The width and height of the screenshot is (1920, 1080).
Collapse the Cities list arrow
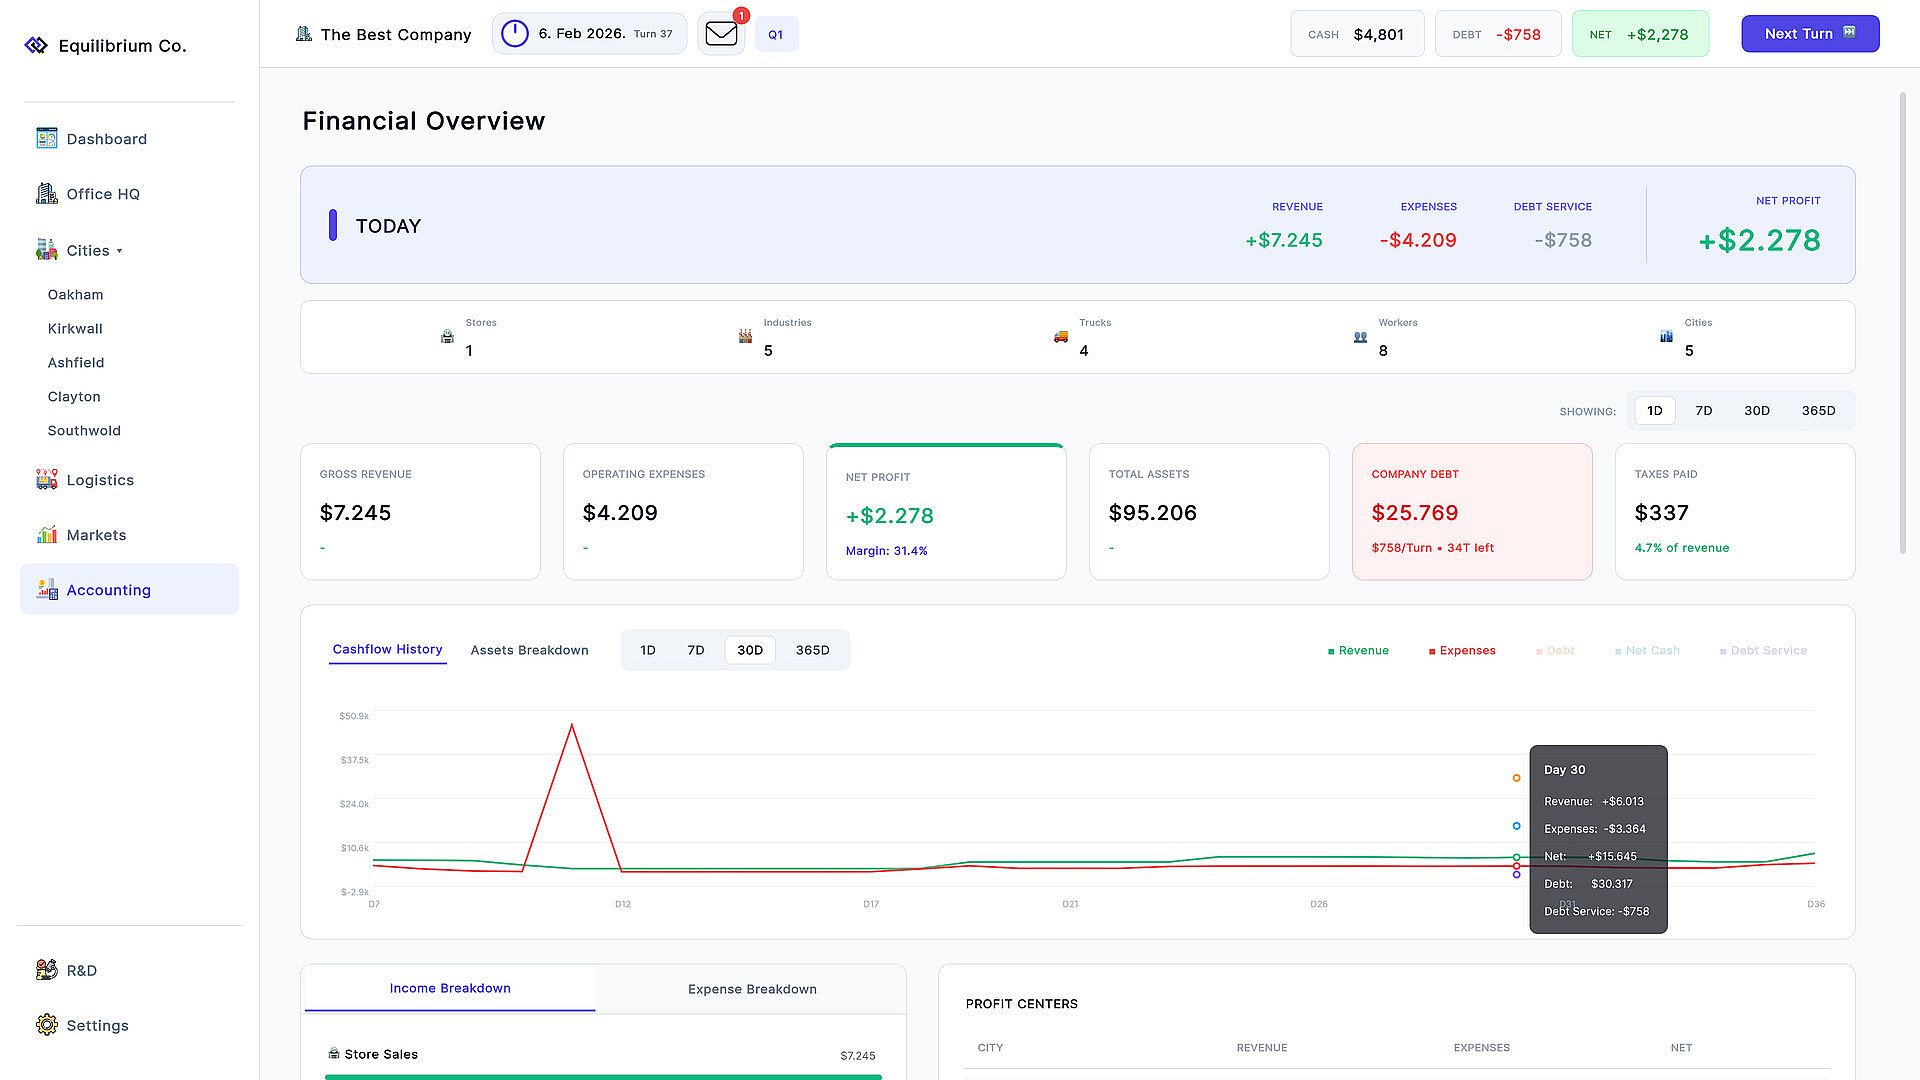pos(119,251)
